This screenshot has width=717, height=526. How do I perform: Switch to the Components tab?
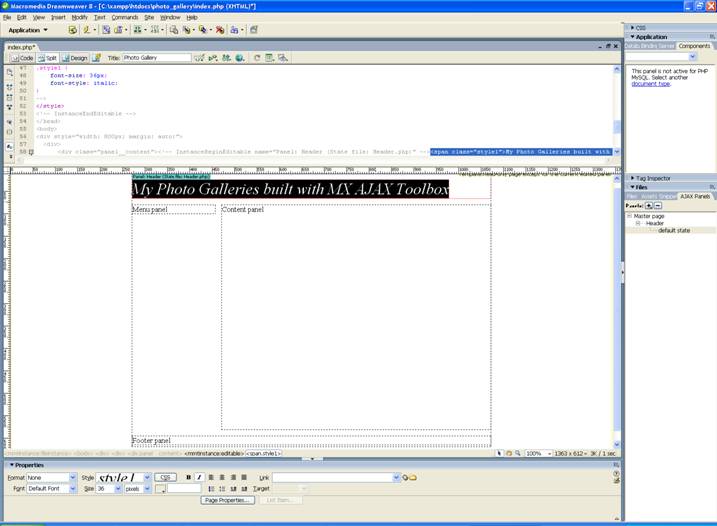pyautogui.click(x=694, y=46)
